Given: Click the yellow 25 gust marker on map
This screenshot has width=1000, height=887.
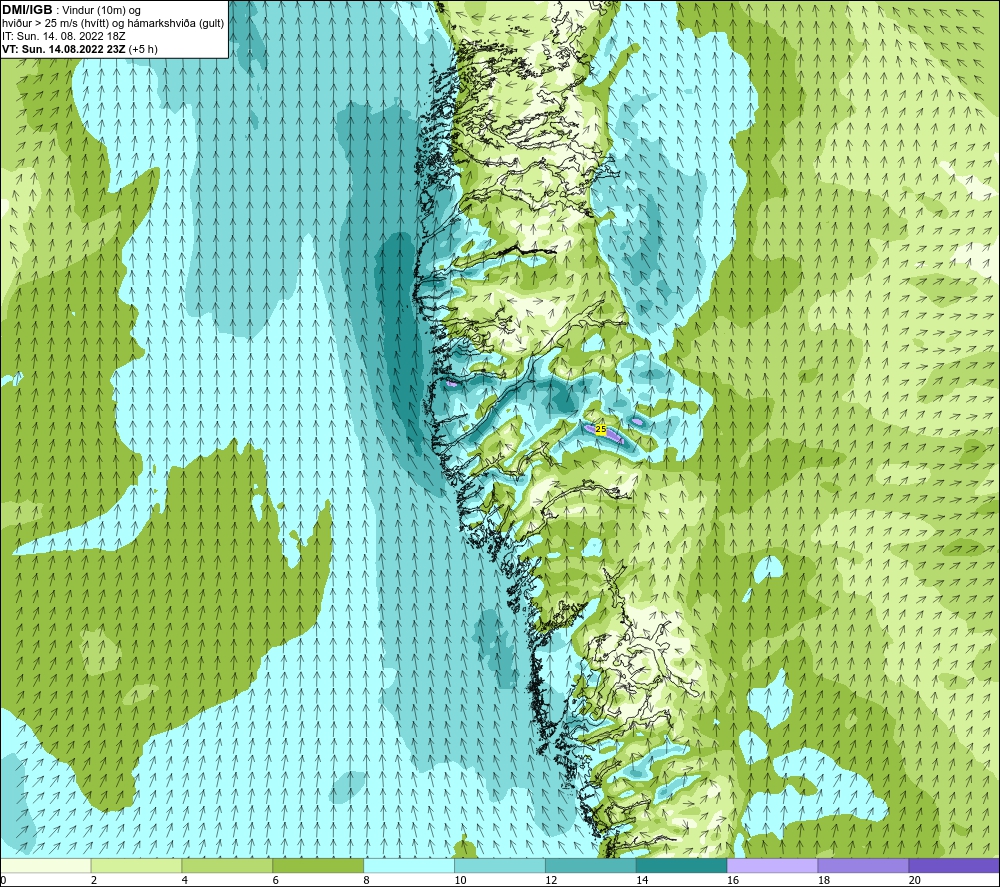Looking at the screenshot, I should pyautogui.click(x=601, y=430).
